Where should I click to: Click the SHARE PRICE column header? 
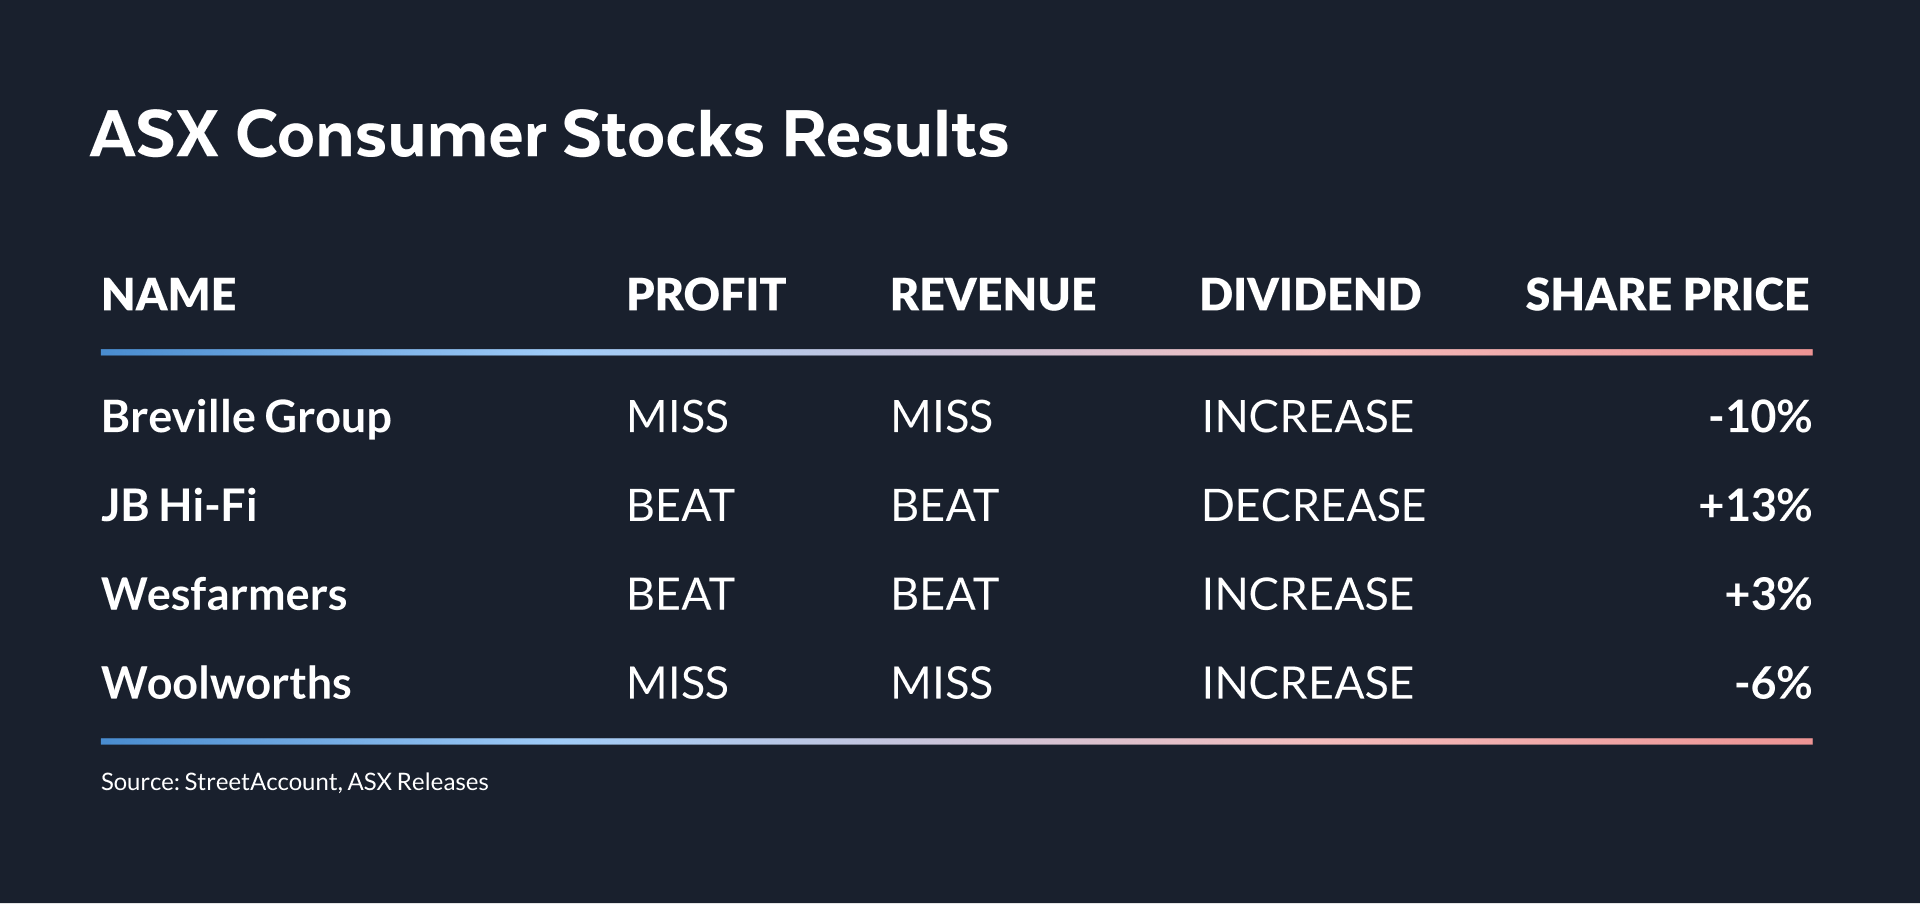[x=1667, y=295]
